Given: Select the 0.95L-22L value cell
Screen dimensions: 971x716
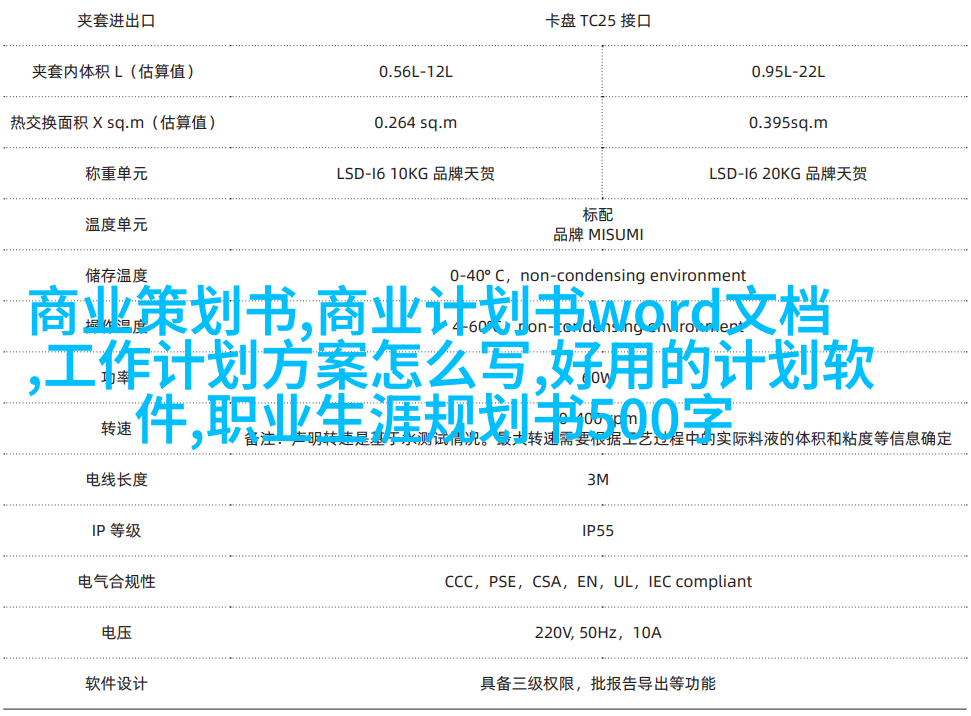Looking at the screenshot, I should click(788, 71).
